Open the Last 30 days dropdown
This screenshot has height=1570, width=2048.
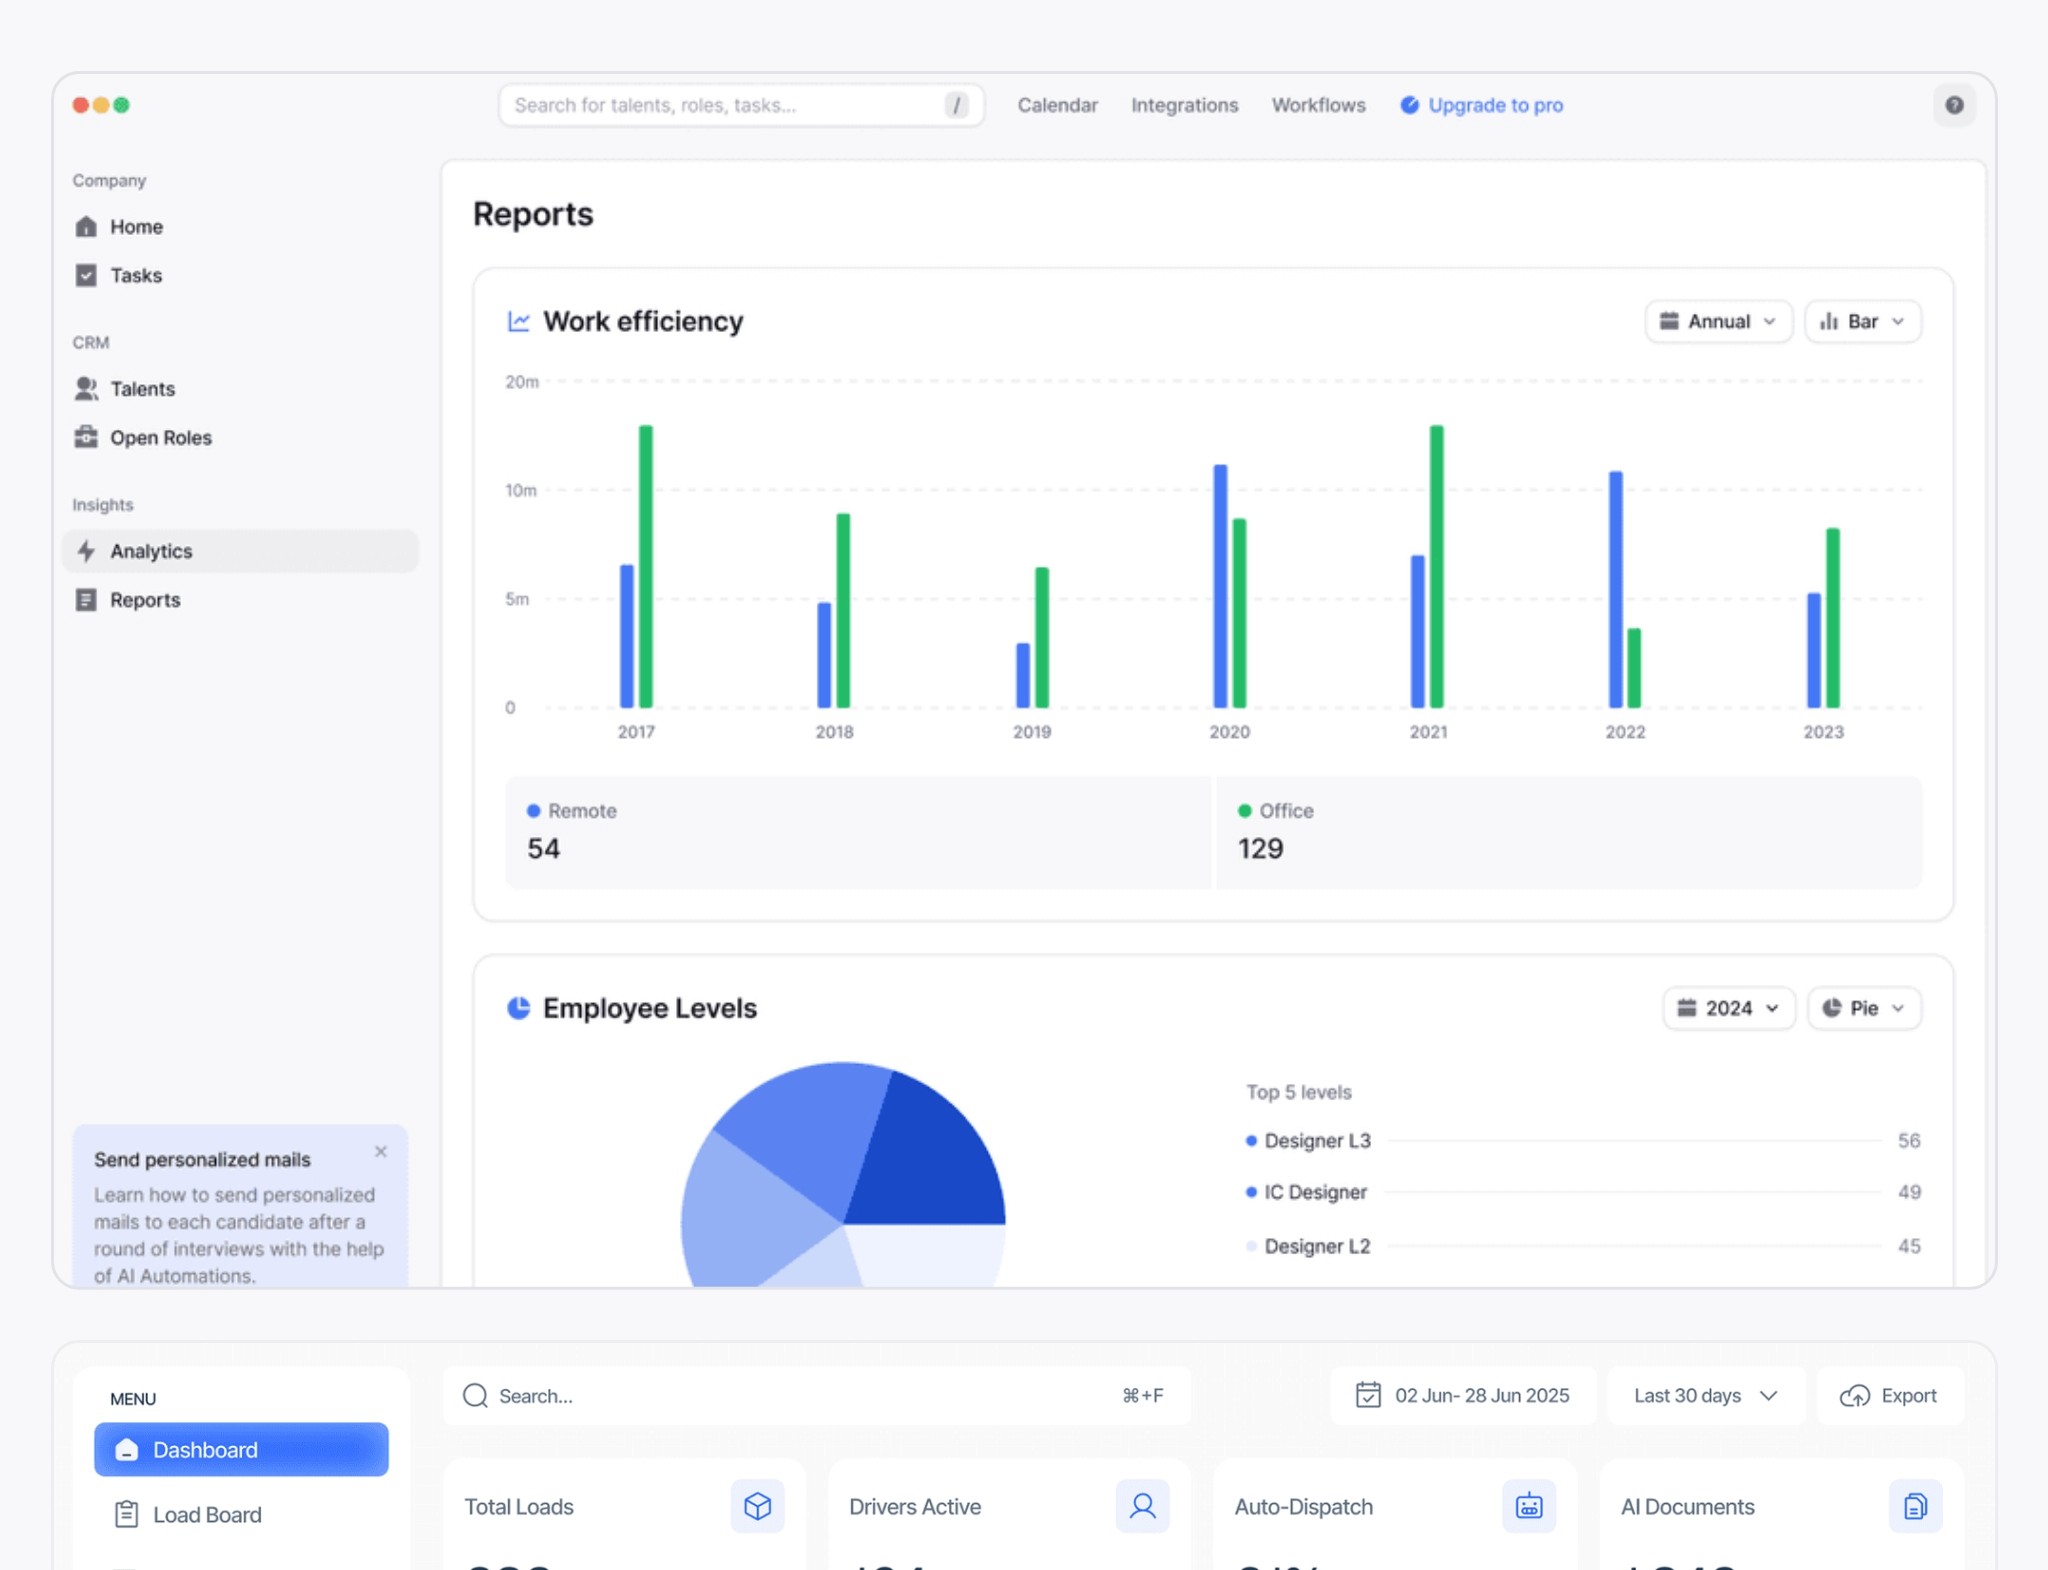point(1704,1395)
